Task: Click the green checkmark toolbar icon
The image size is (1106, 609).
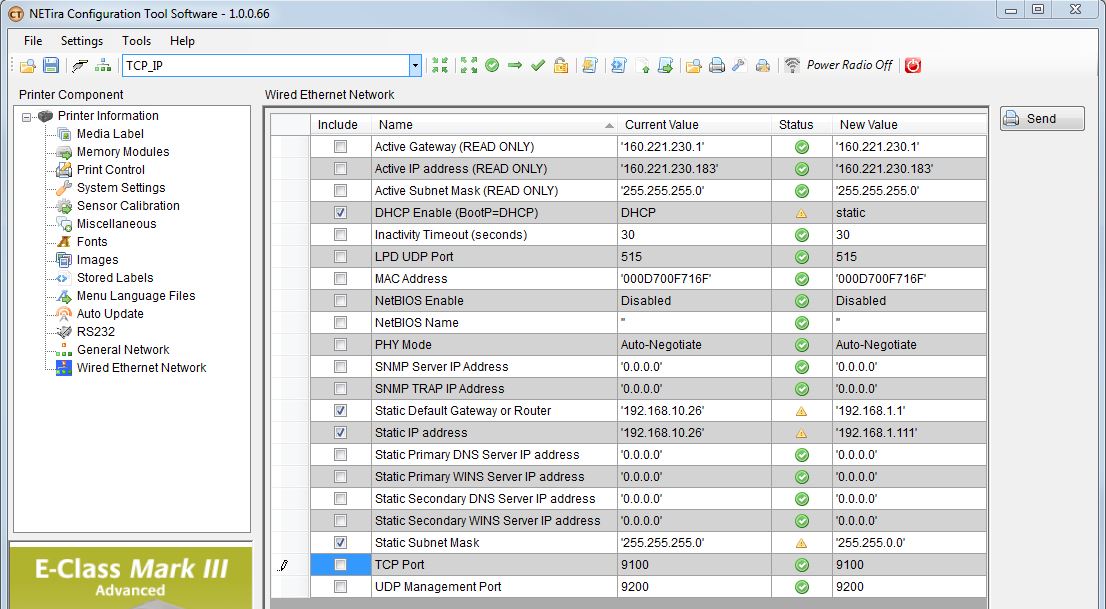Action: (538, 66)
